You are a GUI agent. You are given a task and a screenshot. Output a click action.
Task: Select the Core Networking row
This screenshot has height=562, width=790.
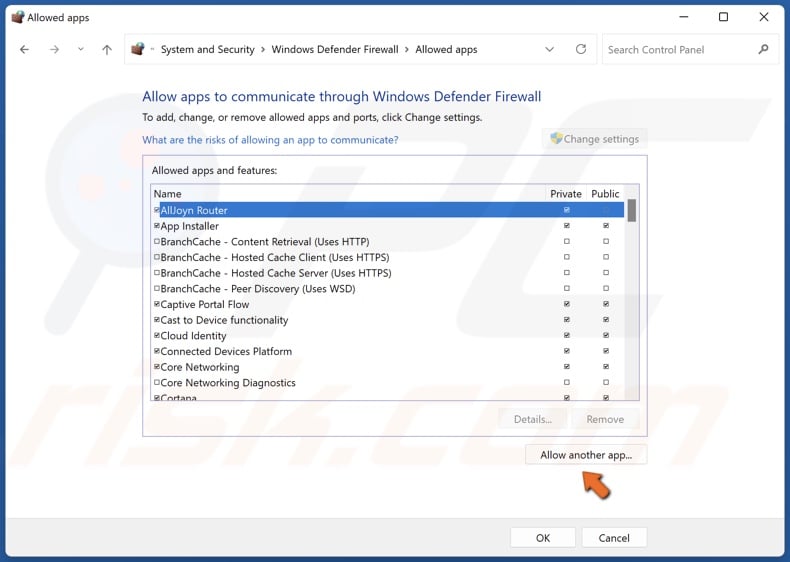388,366
